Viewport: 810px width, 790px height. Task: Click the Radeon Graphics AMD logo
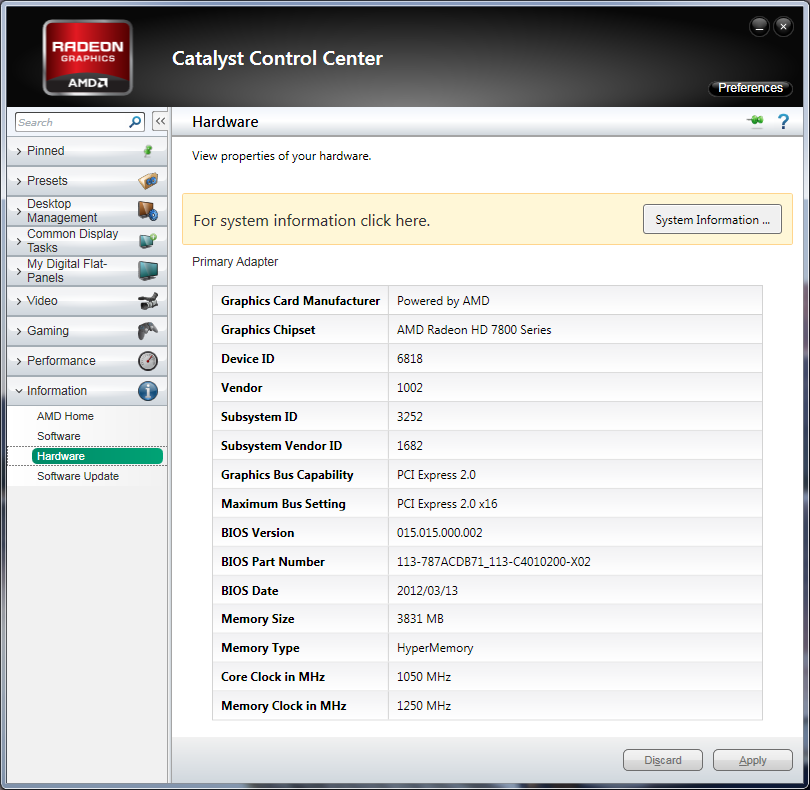87,57
